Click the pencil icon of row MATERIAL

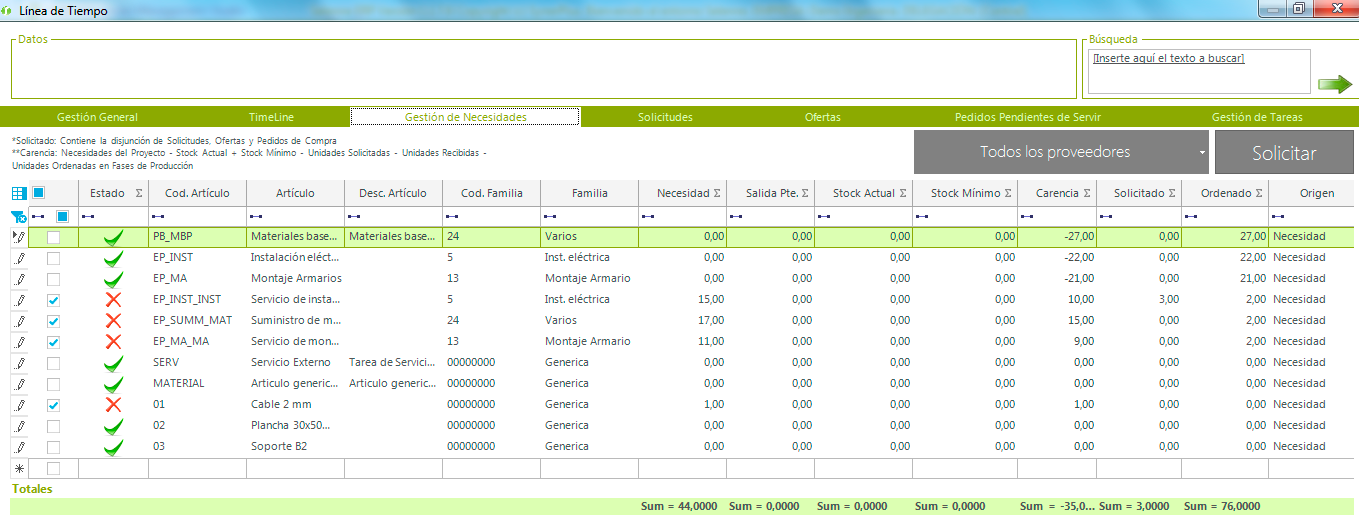coord(19,384)
